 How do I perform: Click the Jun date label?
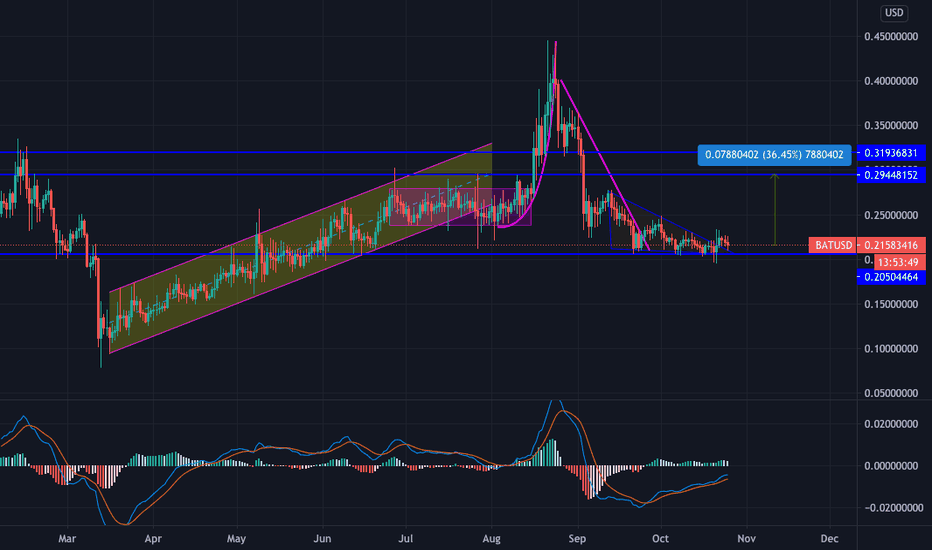322,539
